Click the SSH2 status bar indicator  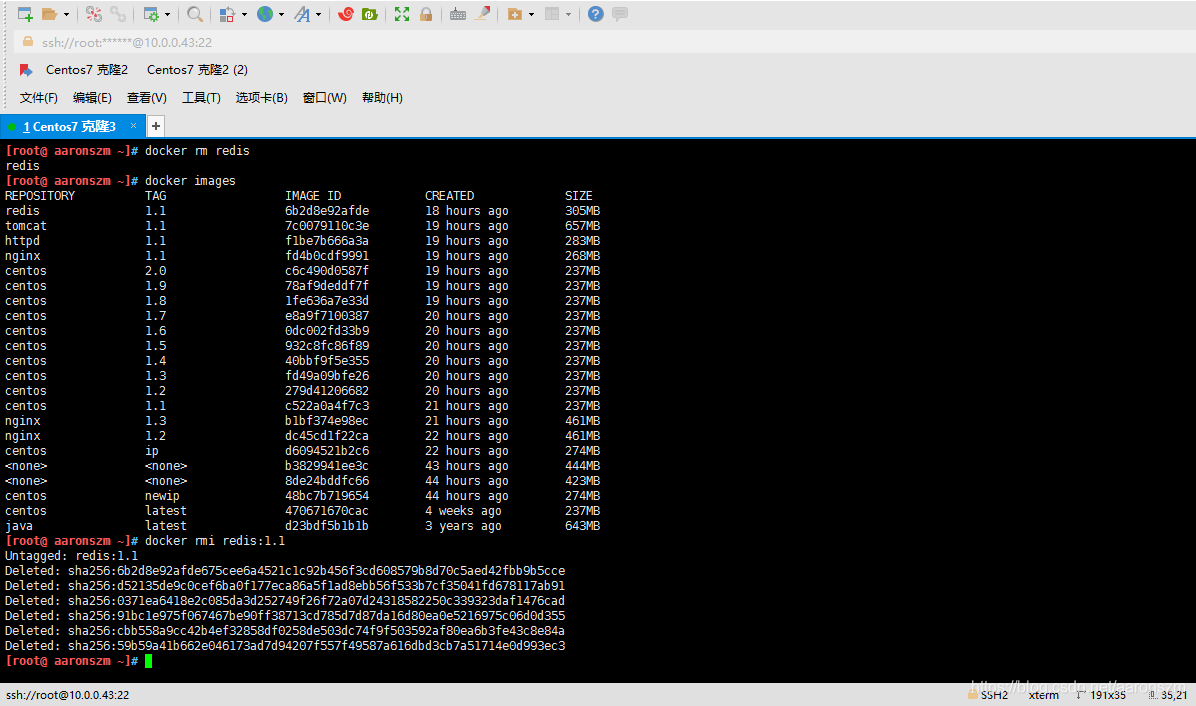pos(989,695)
